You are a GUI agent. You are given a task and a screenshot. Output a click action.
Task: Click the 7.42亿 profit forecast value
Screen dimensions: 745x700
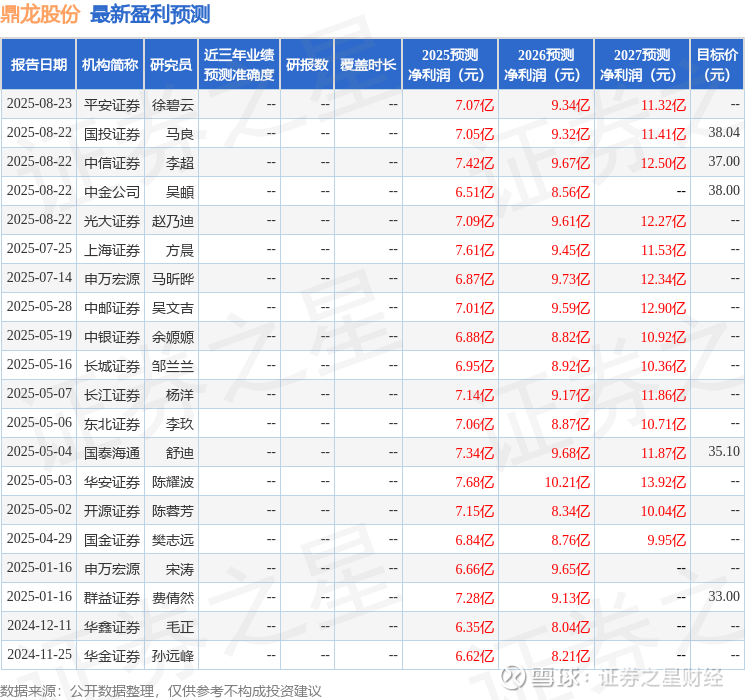point(475,163)
